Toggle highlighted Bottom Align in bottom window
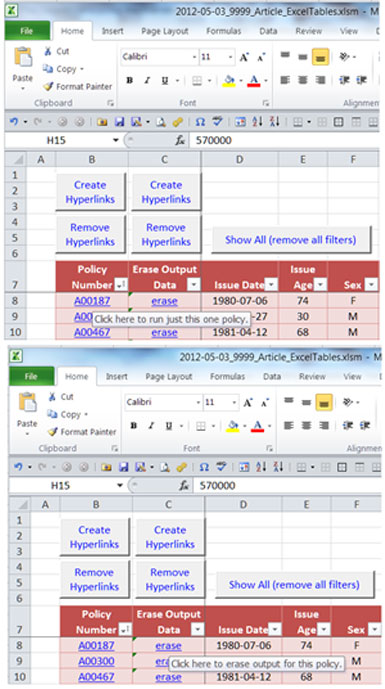The image size is (385, 689). [x=324, y=403]
